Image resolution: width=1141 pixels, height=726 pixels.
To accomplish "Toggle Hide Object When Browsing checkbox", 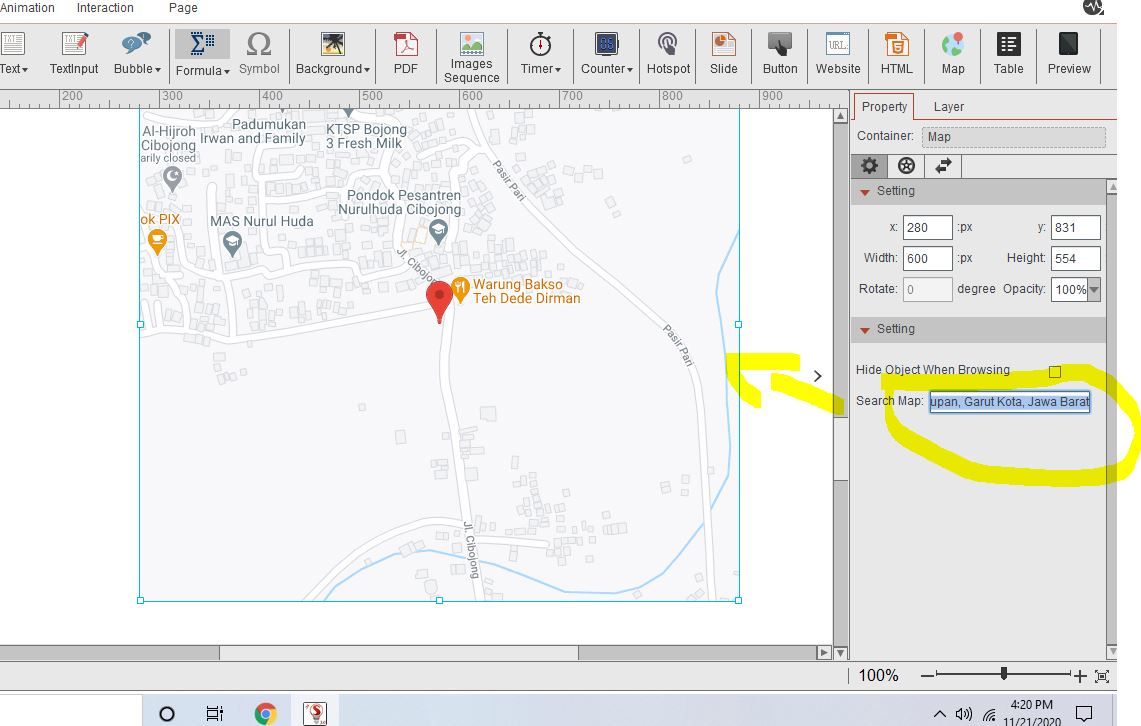I will click(x=1054, y=372).
